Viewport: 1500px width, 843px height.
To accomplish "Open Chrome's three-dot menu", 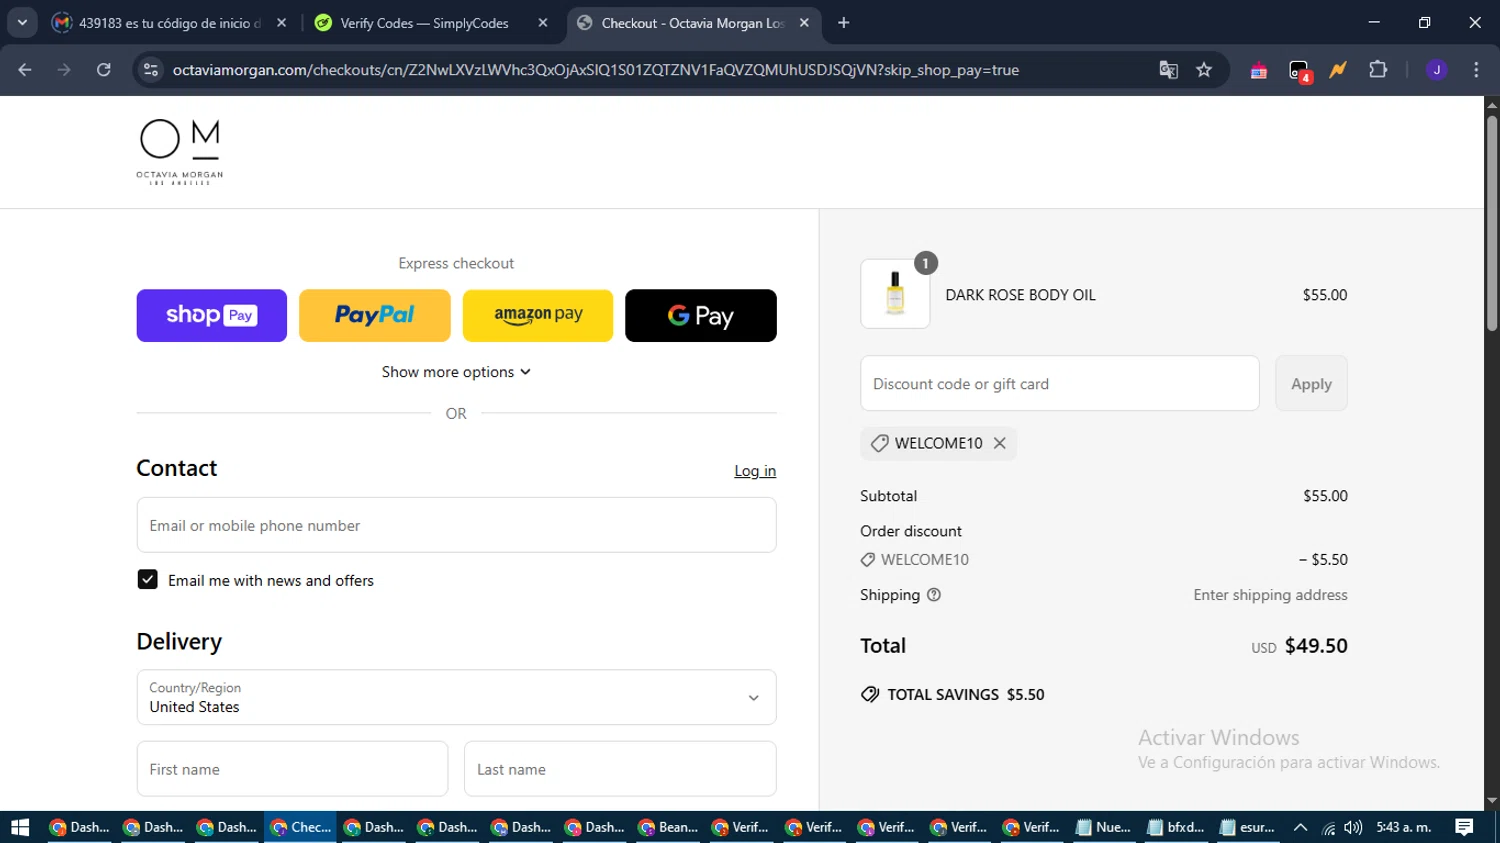I will (1476, 70).
